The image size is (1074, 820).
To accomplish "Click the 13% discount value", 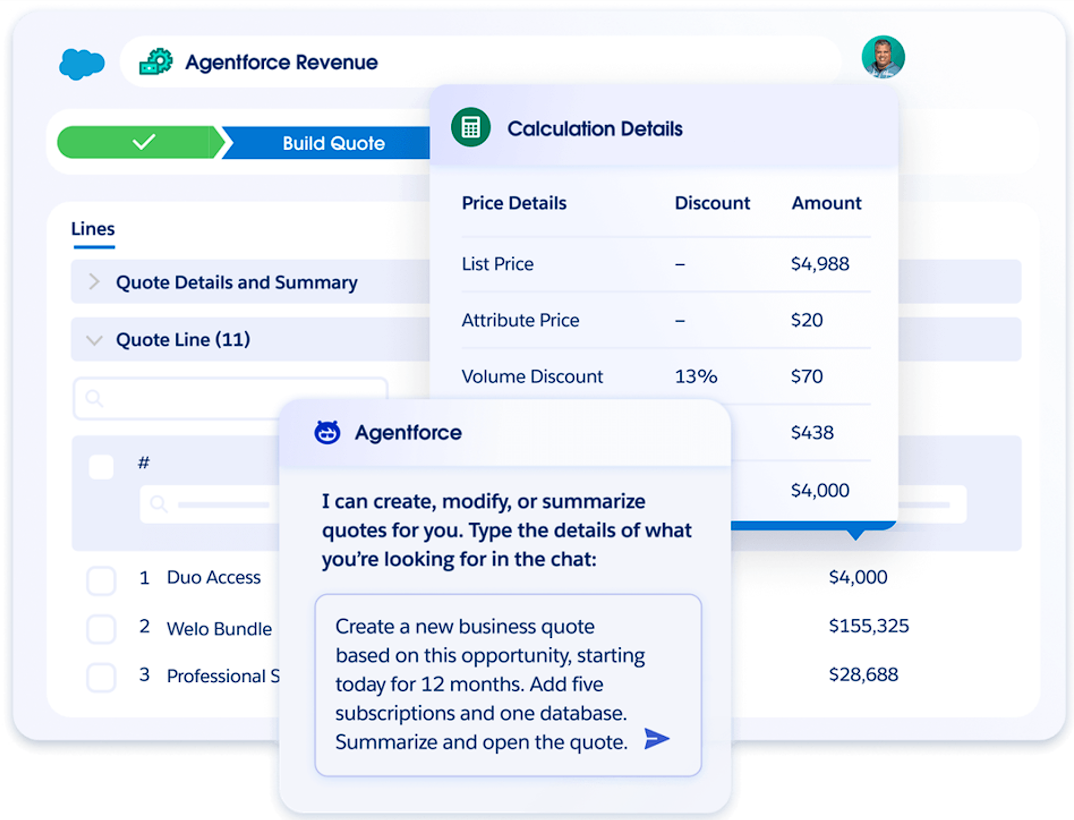I will 696,376.
